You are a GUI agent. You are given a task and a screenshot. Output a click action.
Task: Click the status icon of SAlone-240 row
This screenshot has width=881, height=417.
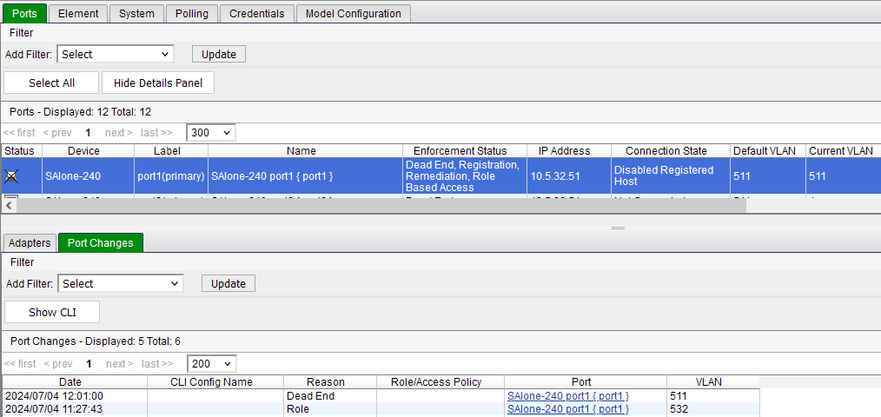click(x=11, y=176)
